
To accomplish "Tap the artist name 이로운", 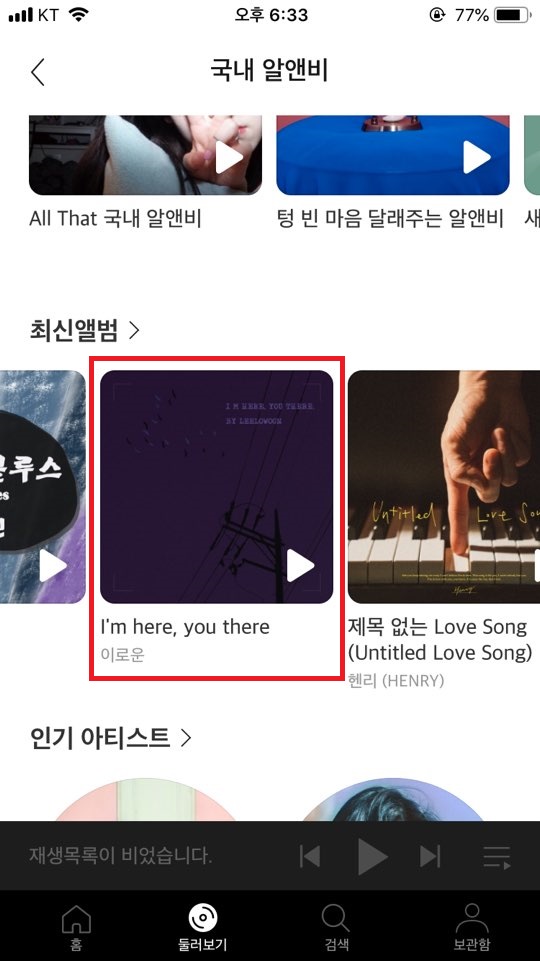I will coord(123,655).
